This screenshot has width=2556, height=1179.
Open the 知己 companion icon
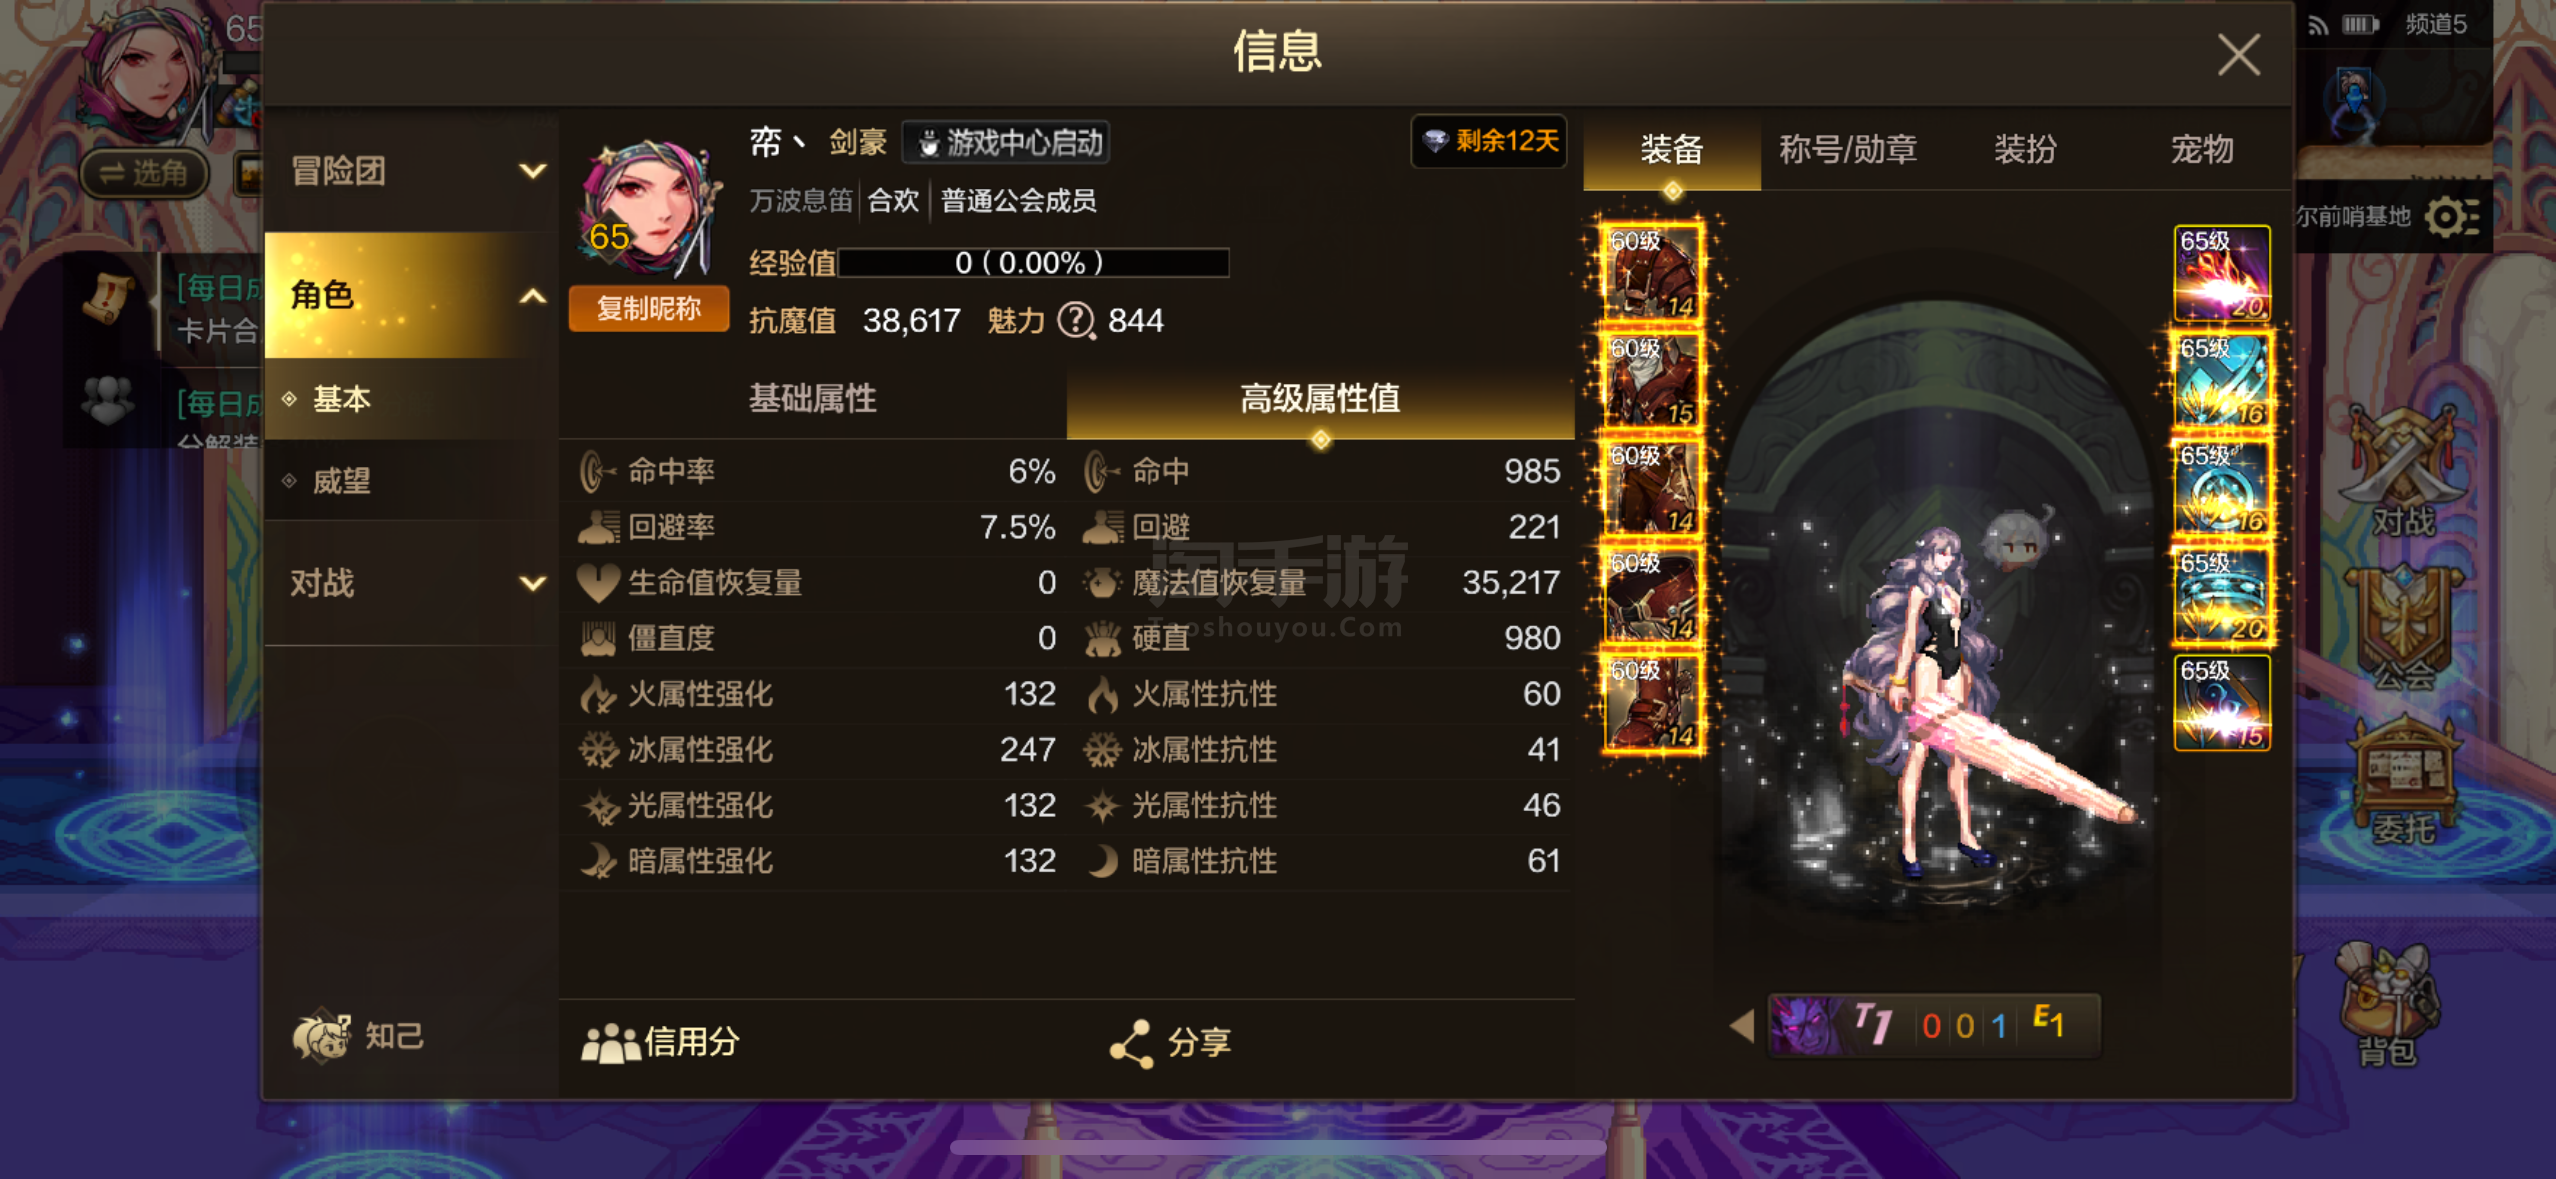click(358, 1036)
